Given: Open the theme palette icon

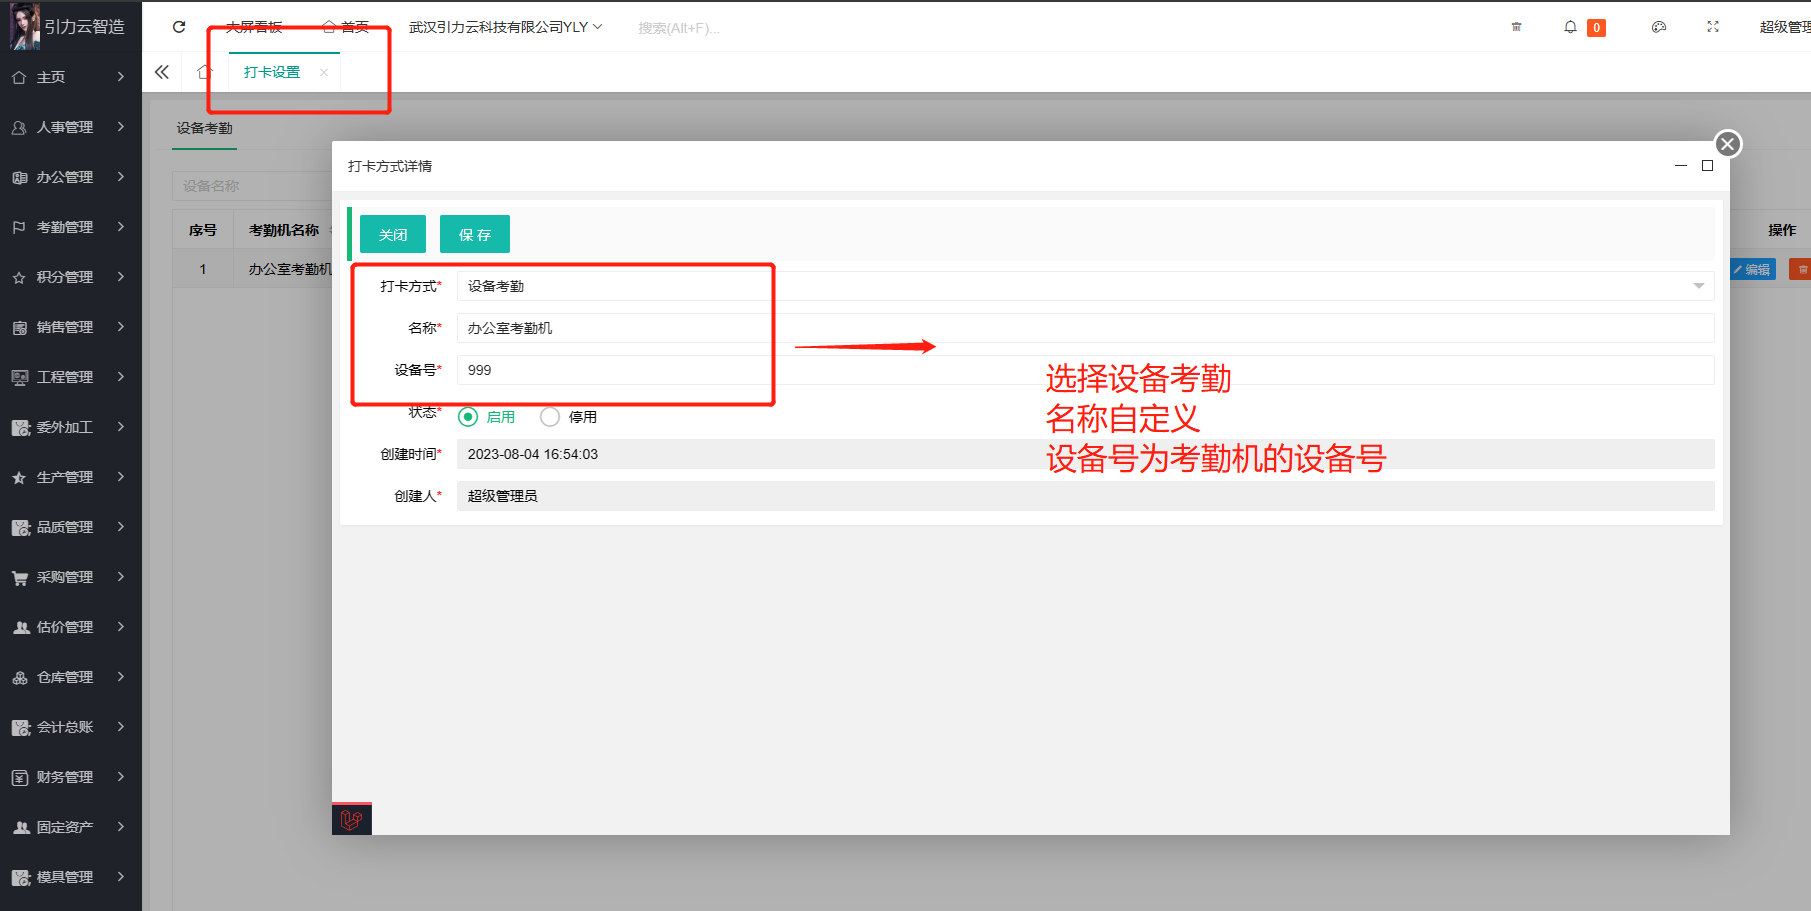Looking at the screenshot, I should (x=1659, y=27).
